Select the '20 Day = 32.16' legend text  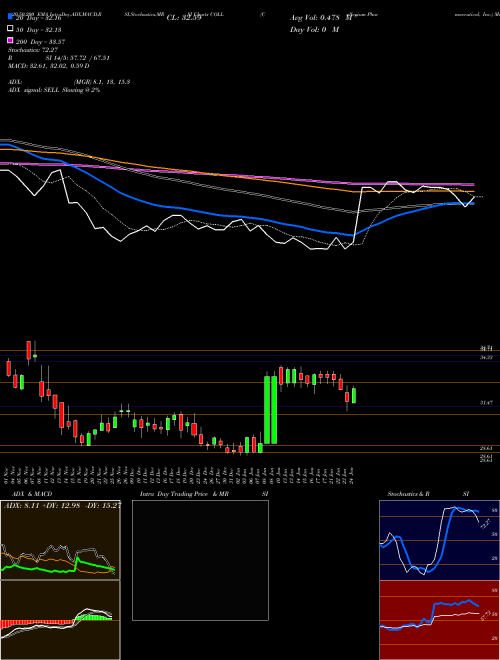[39, 18]
